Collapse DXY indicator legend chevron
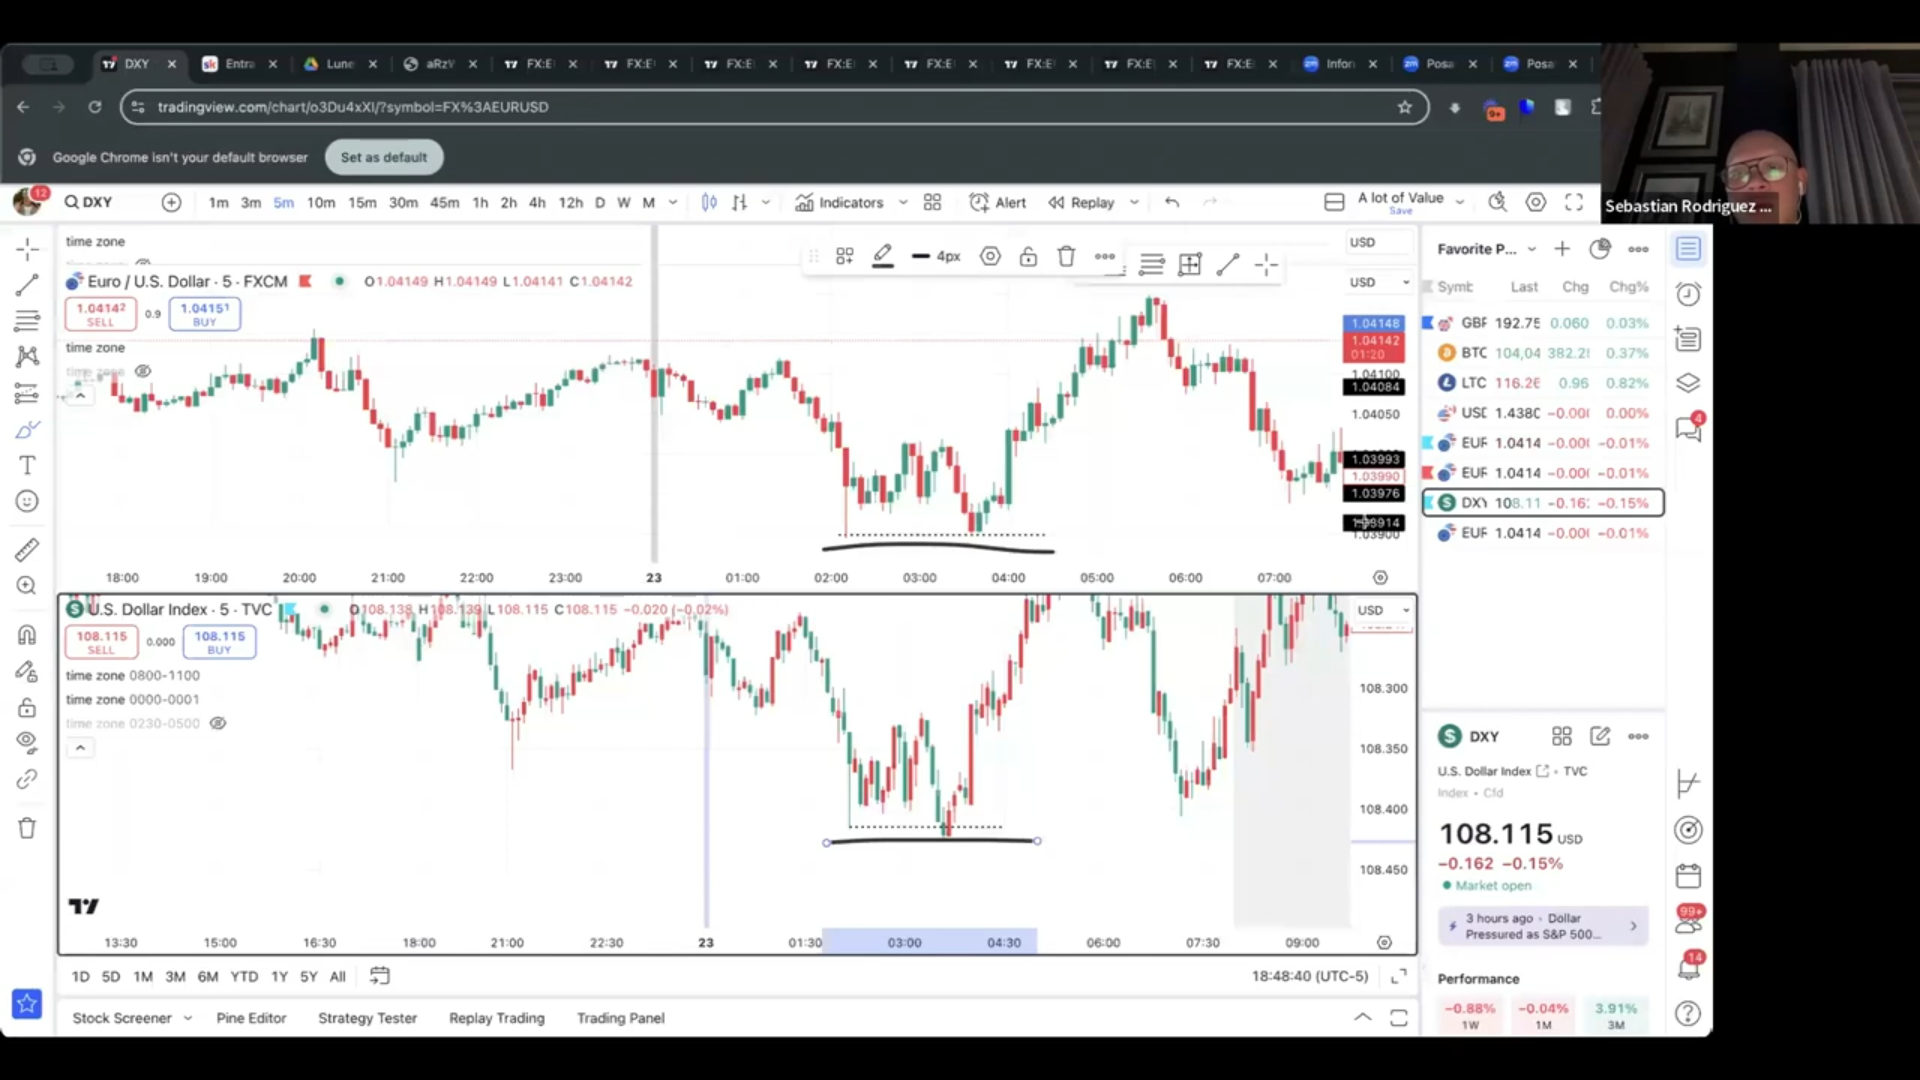This screenshot has width=1920, height=1080. pyautogui.click(x=80, y=748)
